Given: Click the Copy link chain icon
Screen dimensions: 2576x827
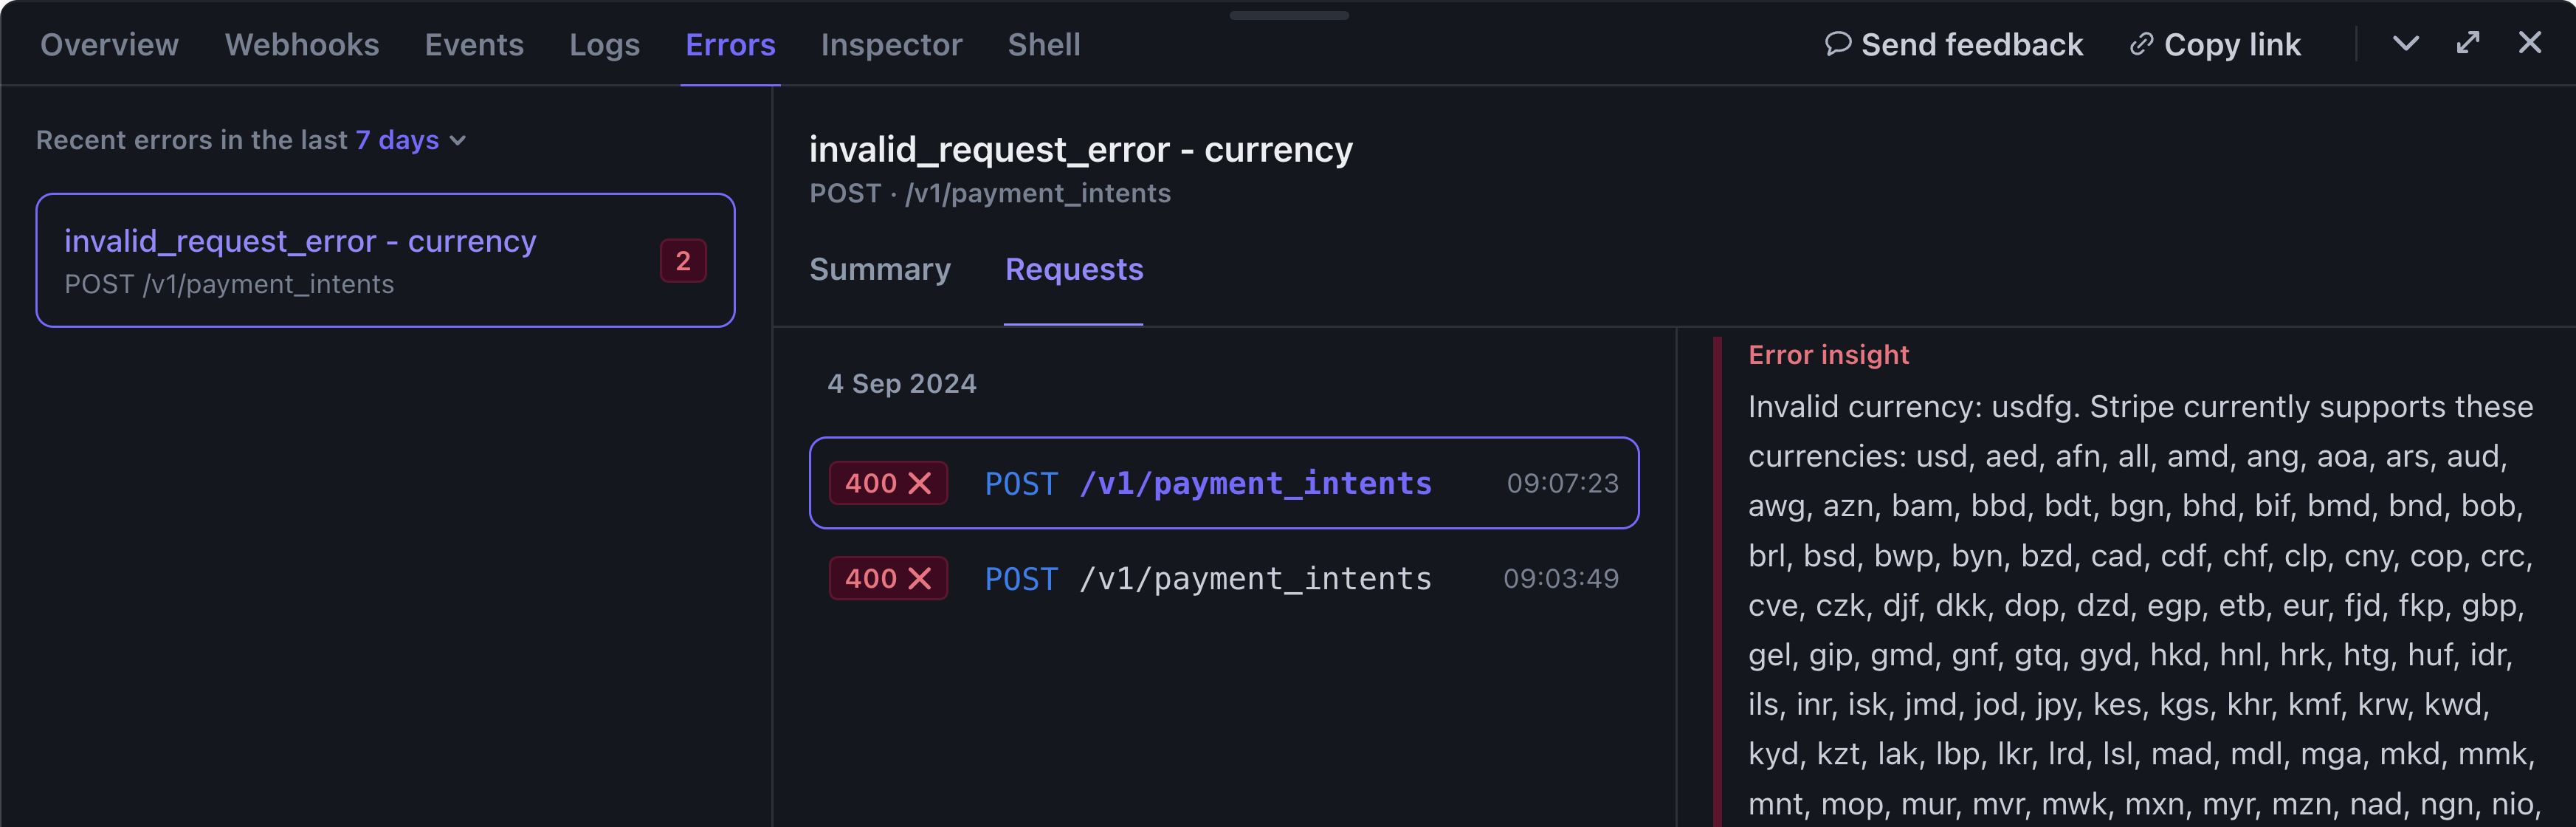Looking at the screenshot, I should coord(2140,44).
